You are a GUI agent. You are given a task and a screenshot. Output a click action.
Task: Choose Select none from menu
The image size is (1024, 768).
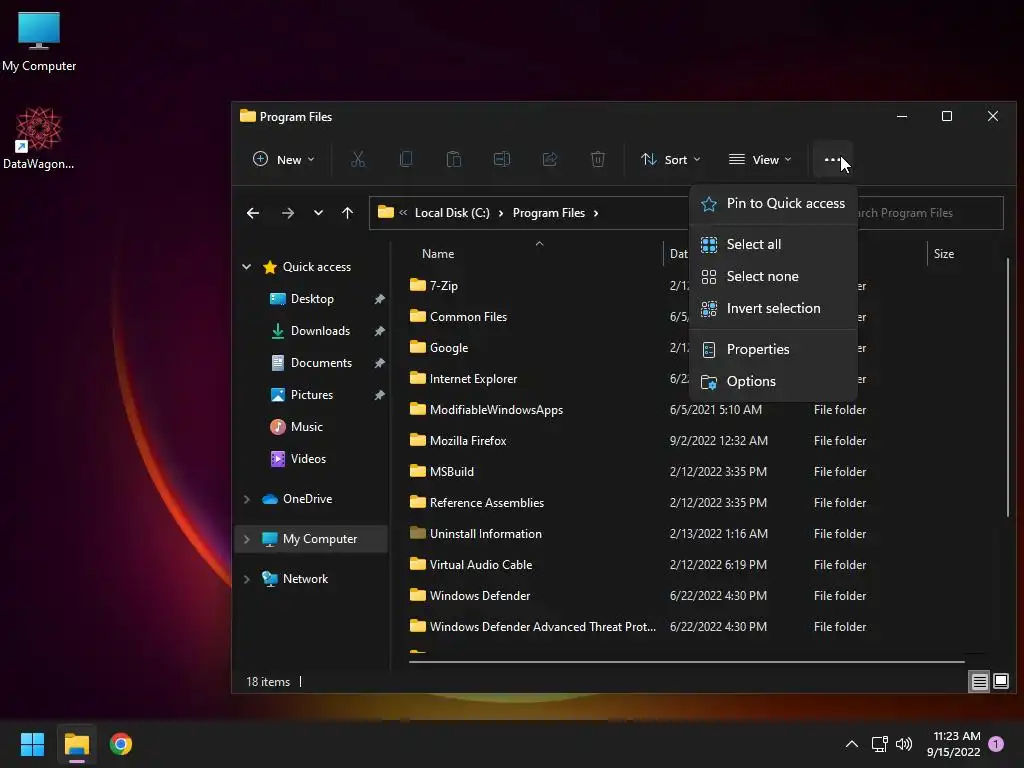[x=773, y=276]
